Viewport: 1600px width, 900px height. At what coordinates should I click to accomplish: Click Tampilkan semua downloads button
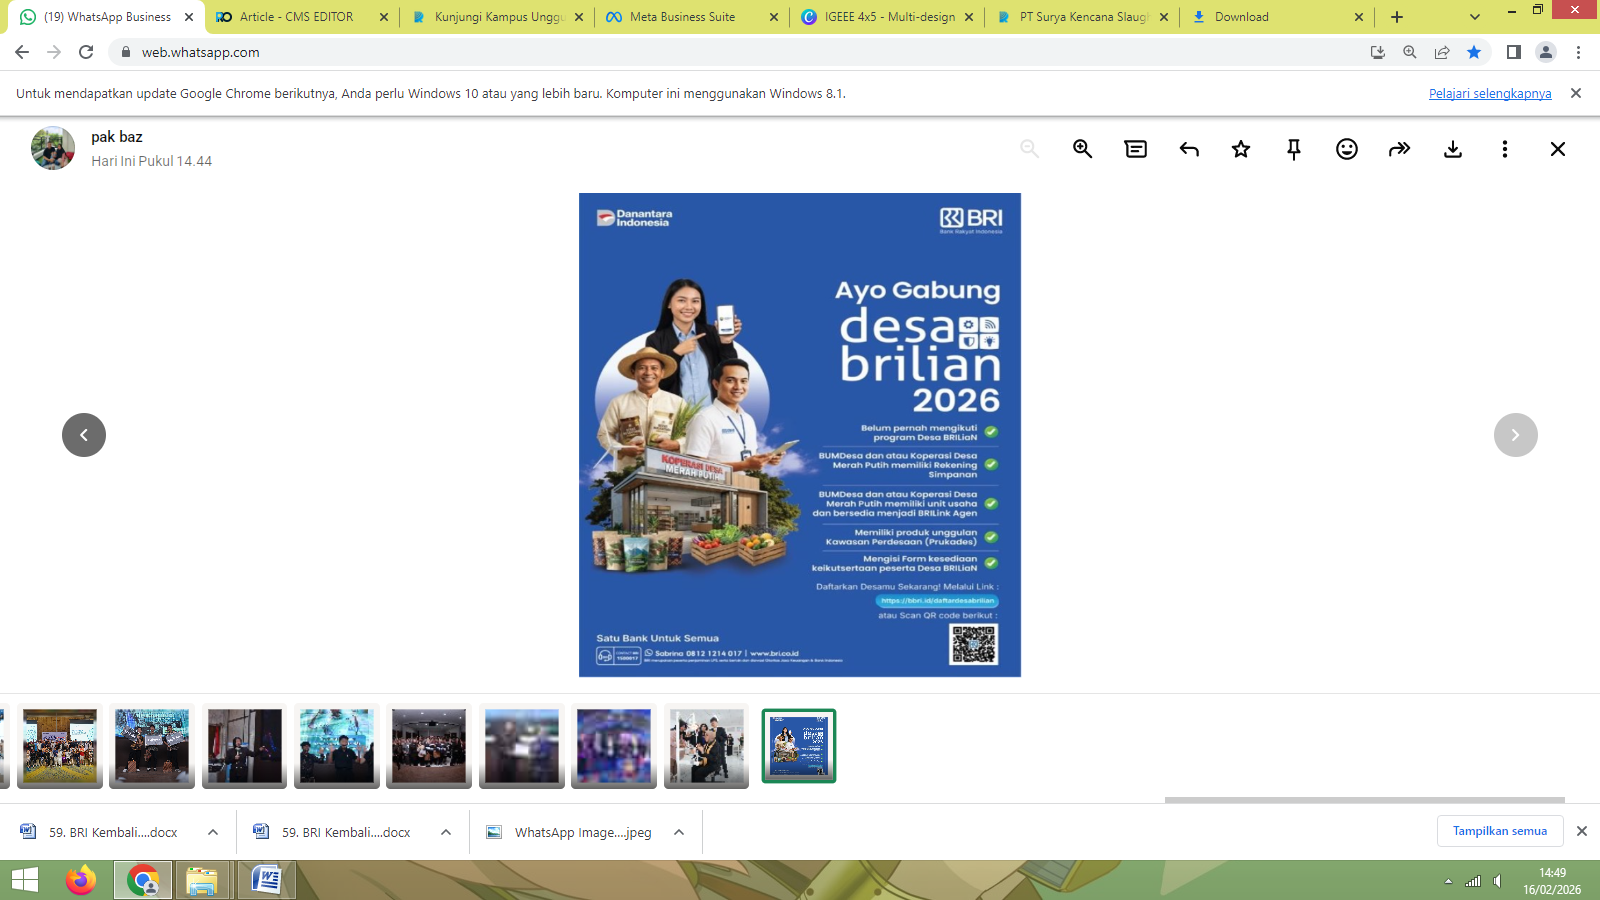tap(1500, 831)
